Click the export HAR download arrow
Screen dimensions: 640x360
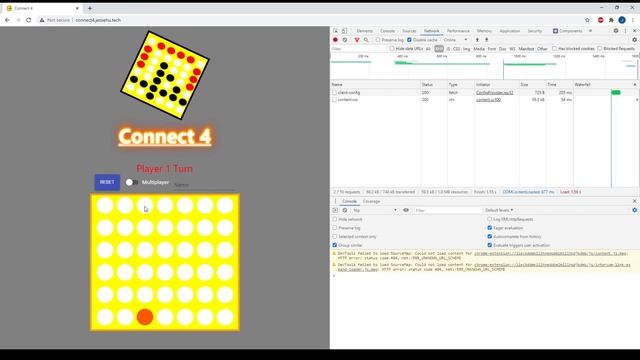487,40
